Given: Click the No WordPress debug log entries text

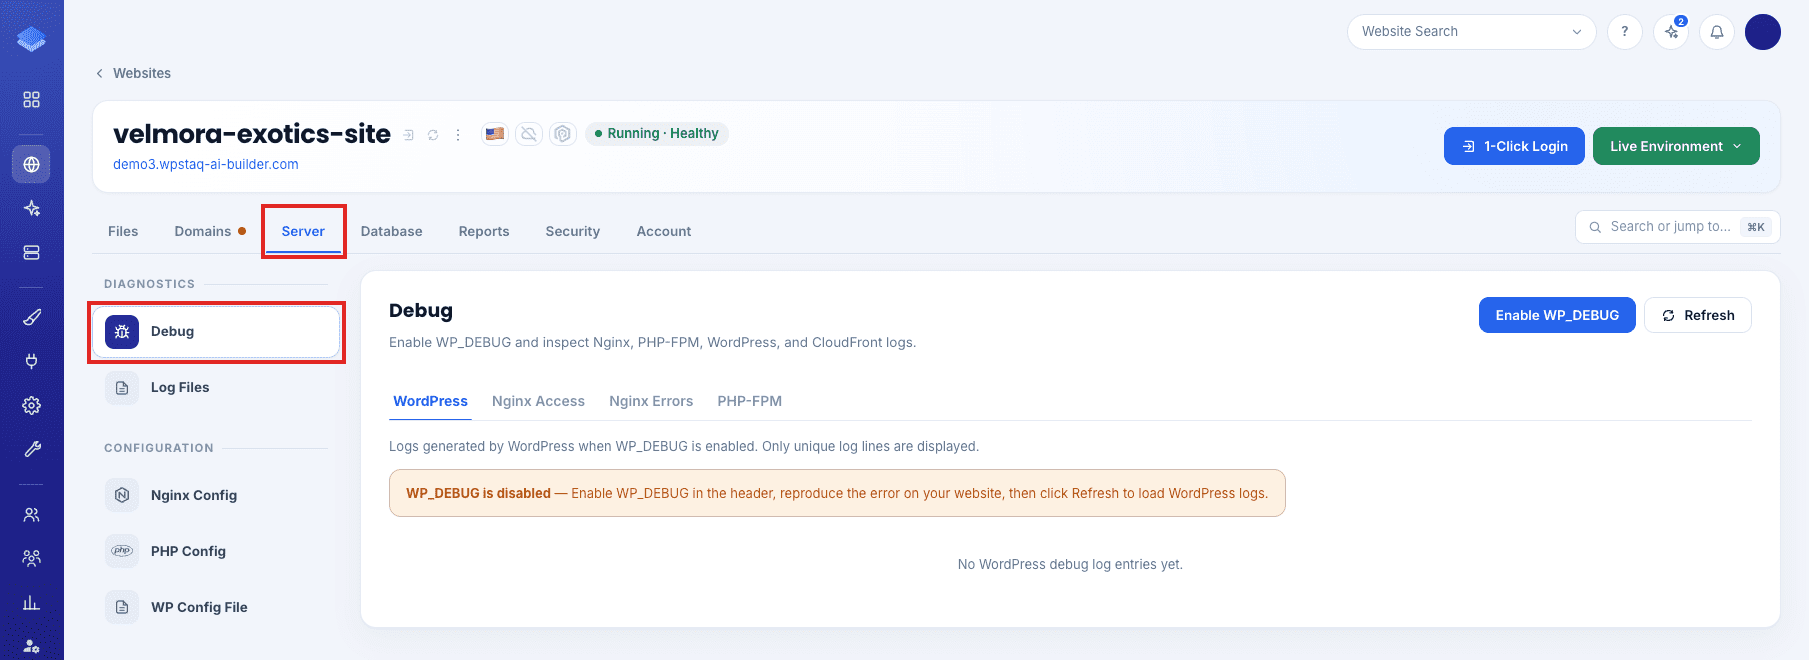Looking at the screenshot, I should coord(1070,564).
